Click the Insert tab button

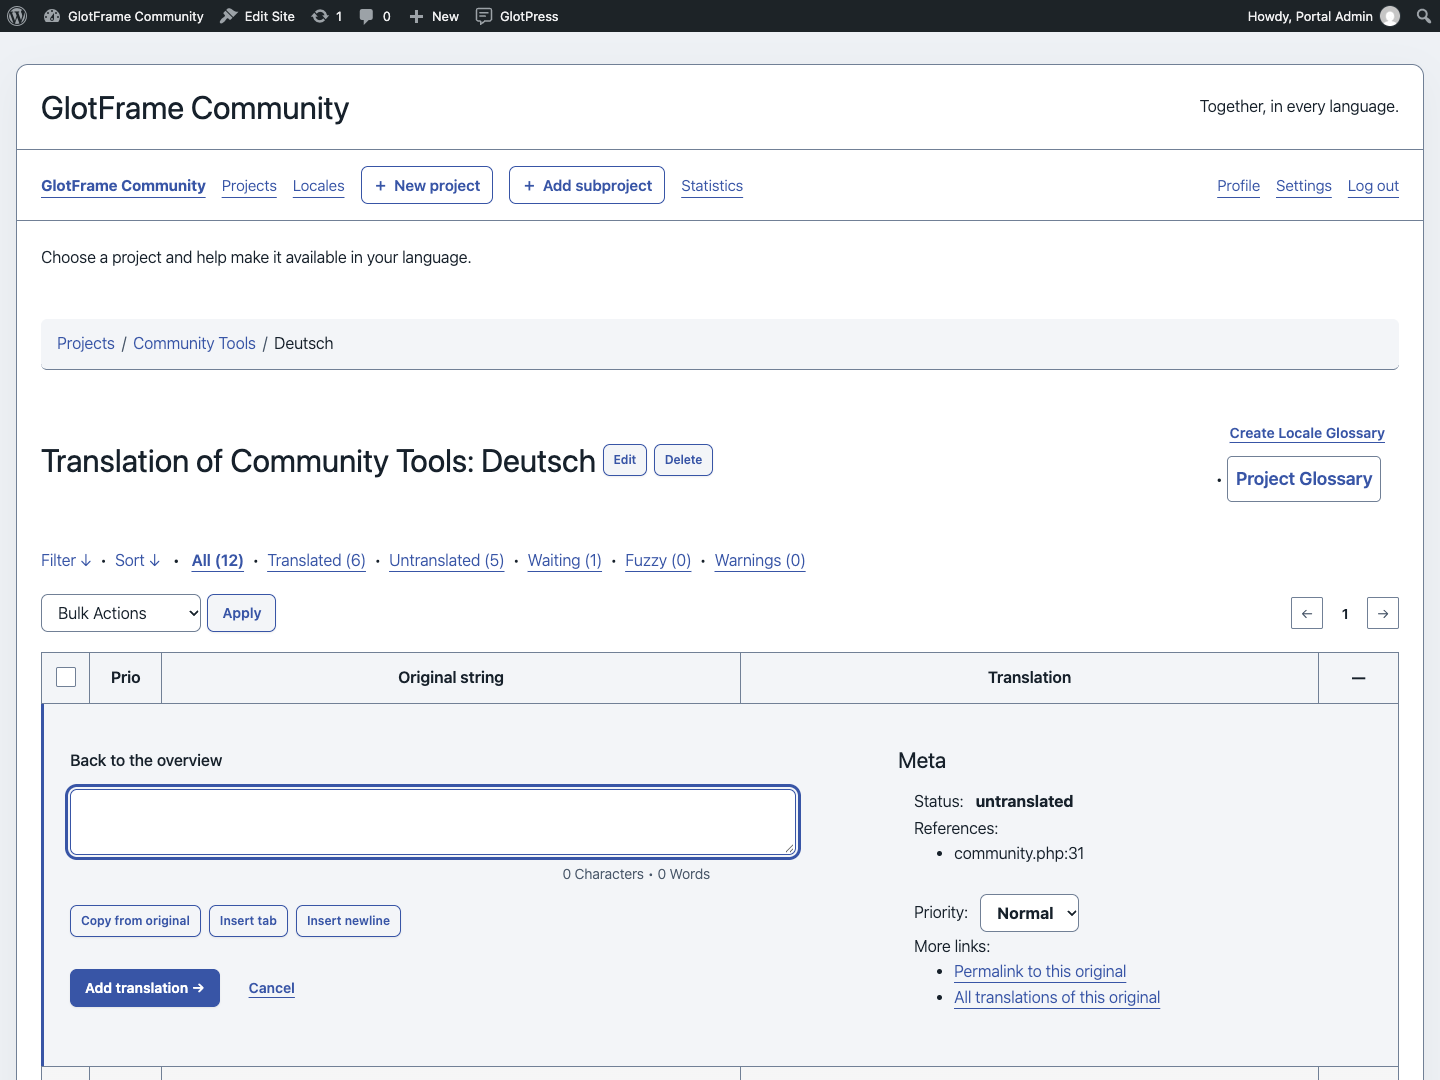[248, 921]
